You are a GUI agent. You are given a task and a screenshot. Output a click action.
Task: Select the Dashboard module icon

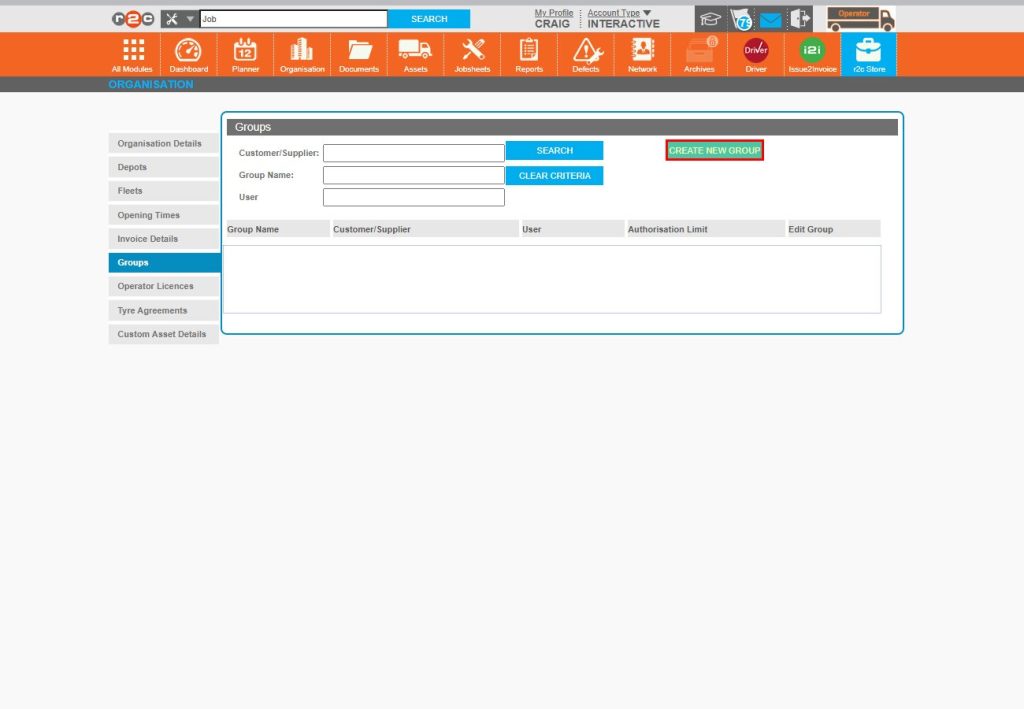tap(188, 54)
